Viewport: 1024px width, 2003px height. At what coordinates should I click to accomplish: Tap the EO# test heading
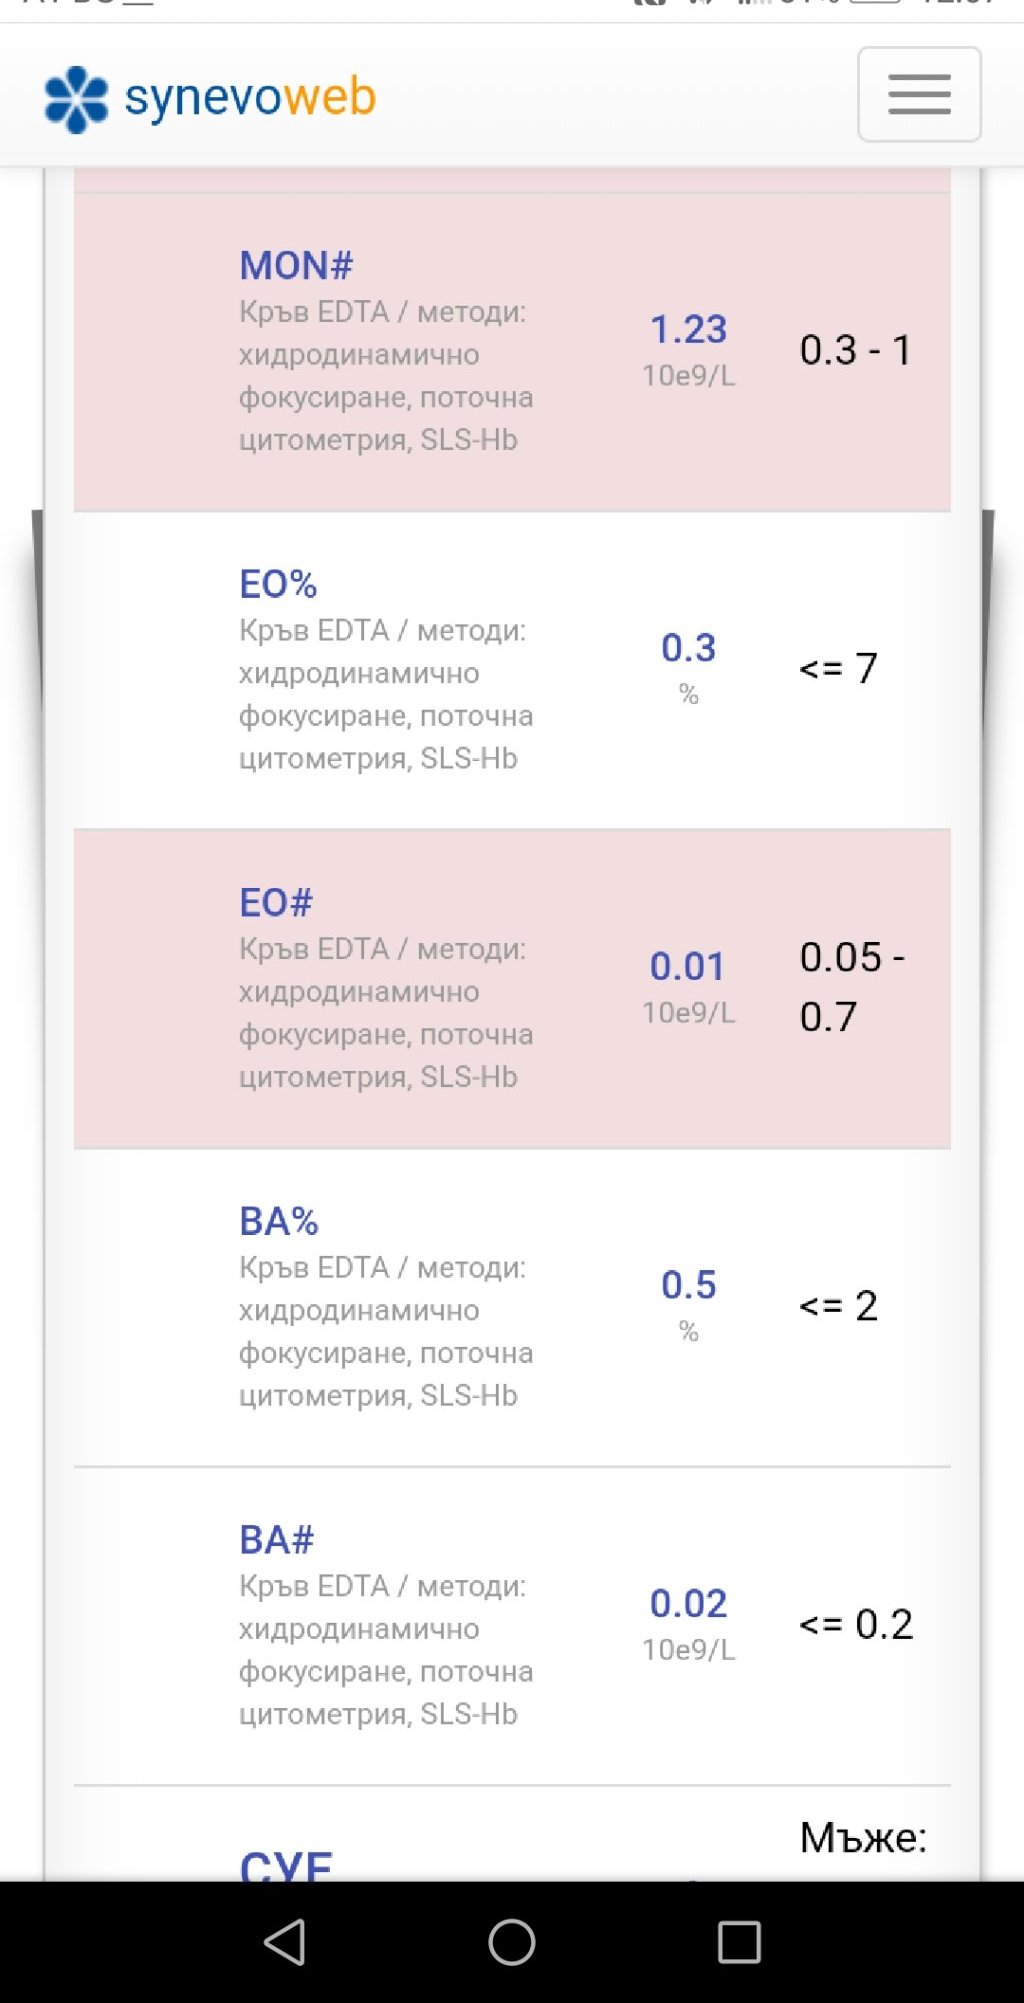point(276,903)
